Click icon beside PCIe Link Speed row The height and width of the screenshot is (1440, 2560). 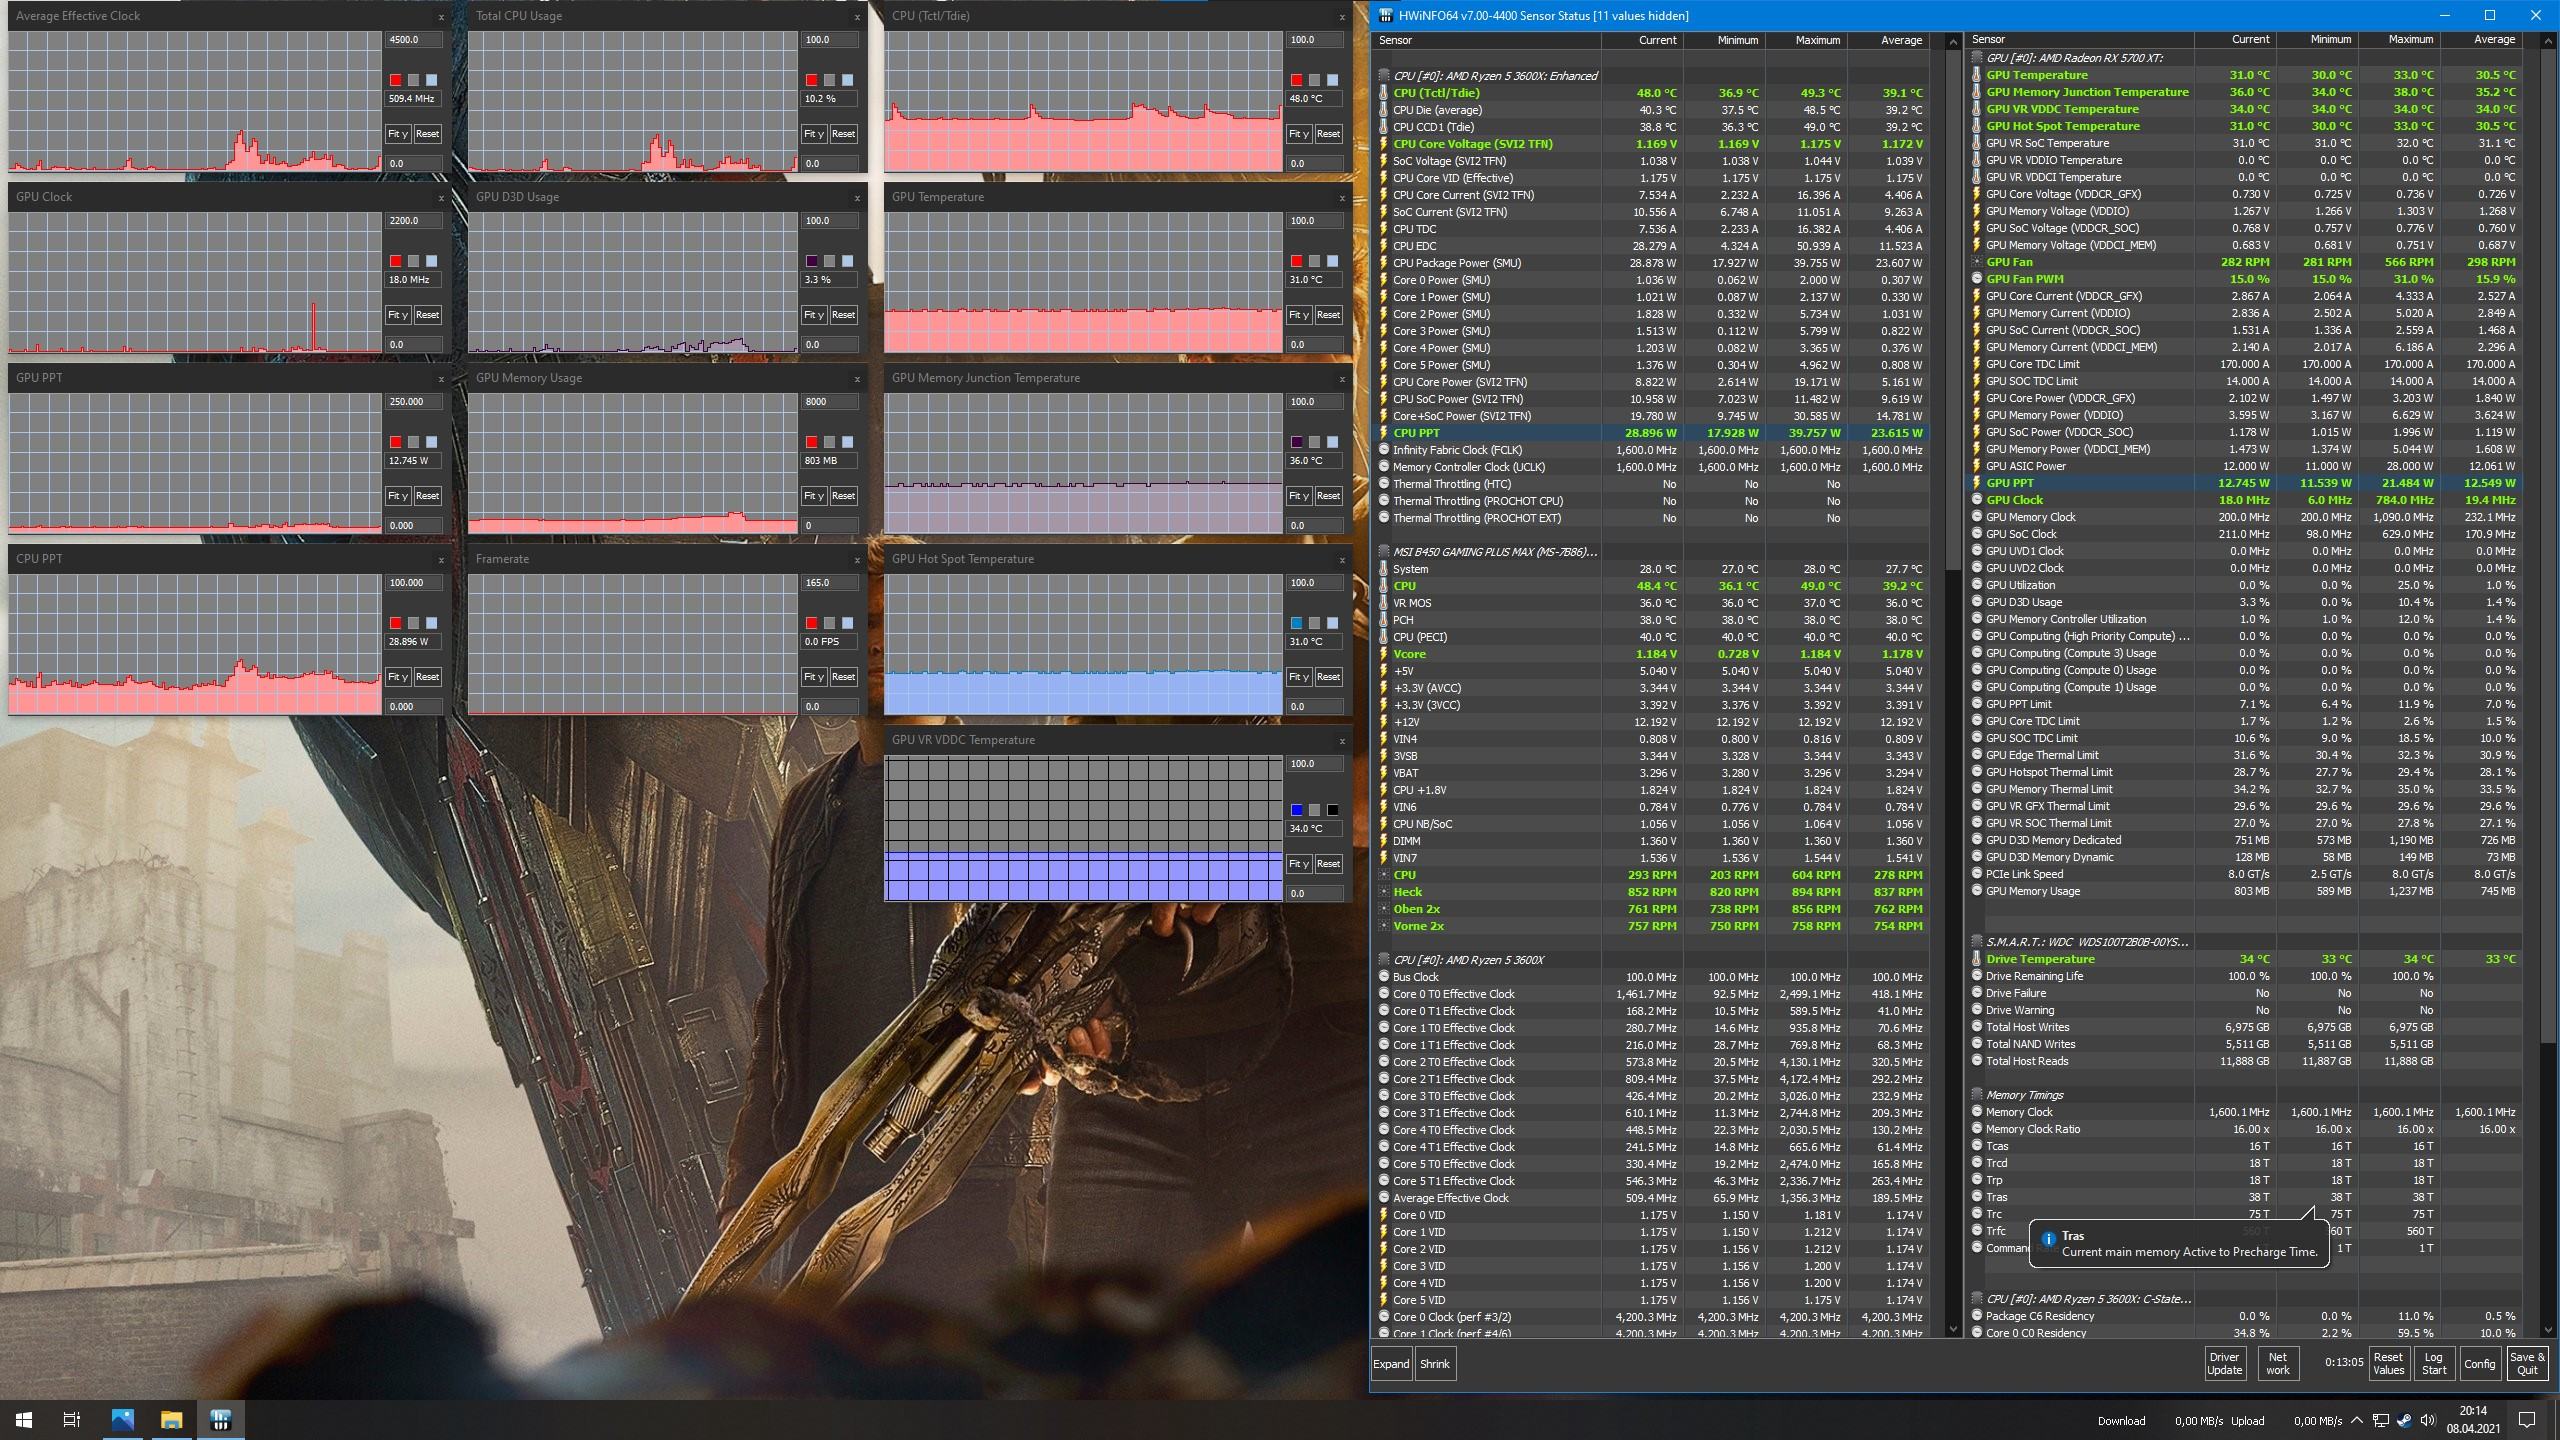[1977, 874]
